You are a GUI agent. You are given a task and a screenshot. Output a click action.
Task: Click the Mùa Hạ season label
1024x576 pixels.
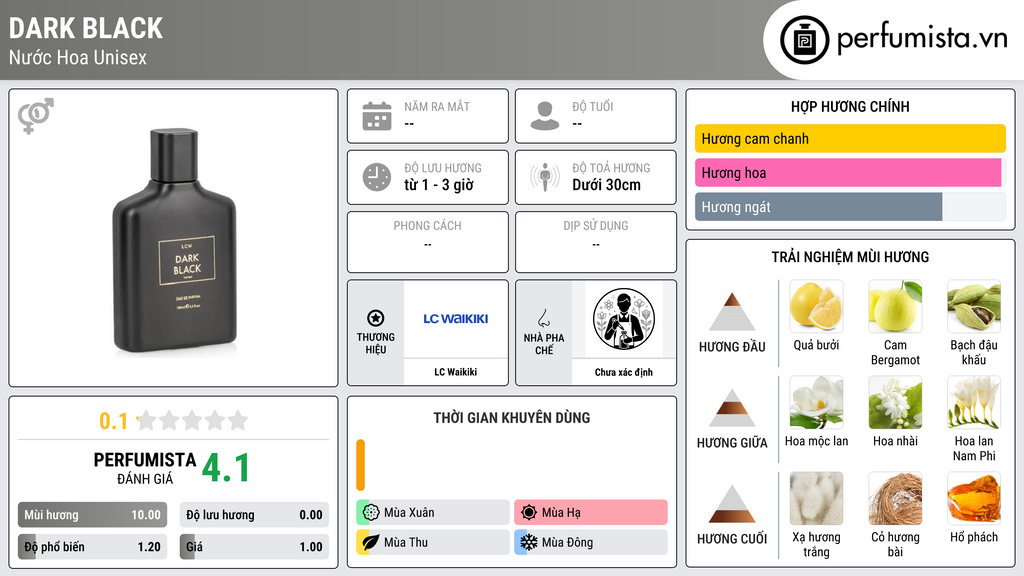tap(561, 513)
